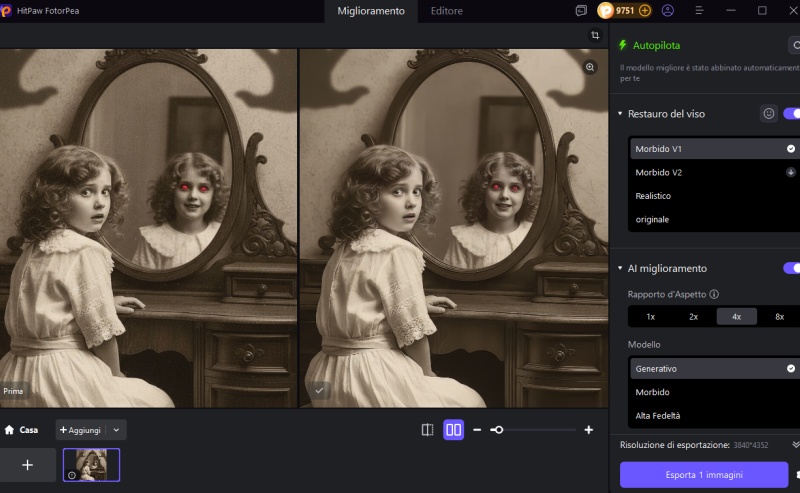Select the mirror girl photo thumbnail

pos(91,465)
